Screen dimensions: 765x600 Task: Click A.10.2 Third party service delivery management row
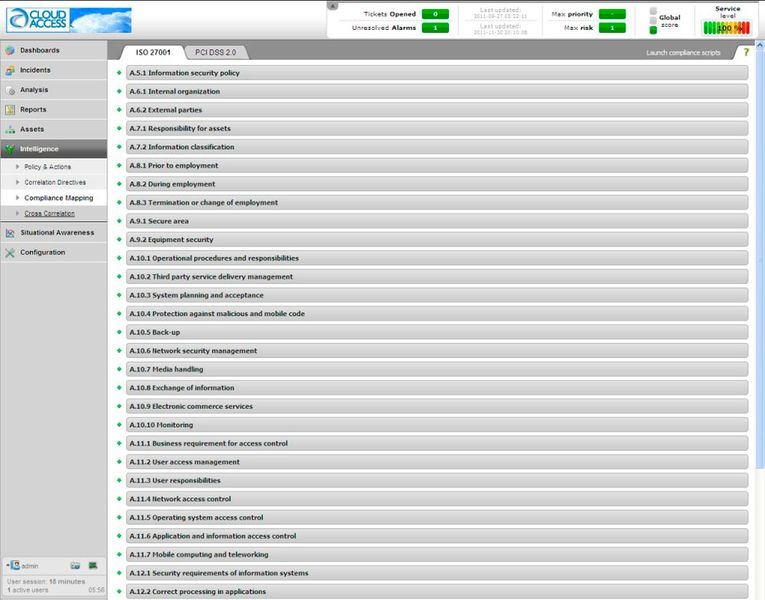pos(437,277)
